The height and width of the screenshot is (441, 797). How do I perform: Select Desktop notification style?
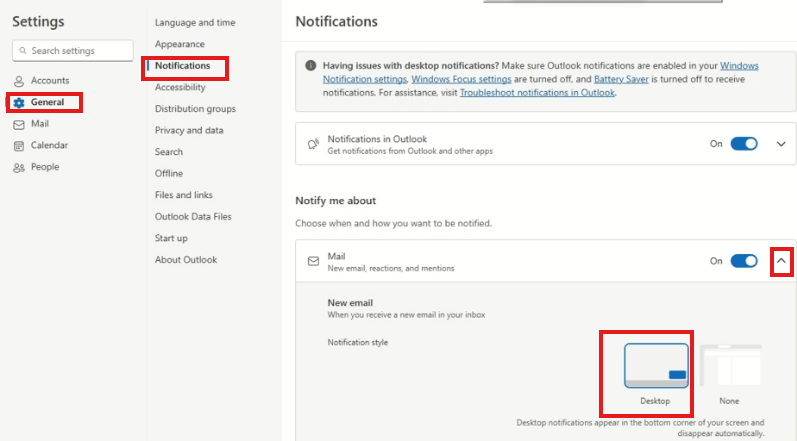click(x=656, y=366)
